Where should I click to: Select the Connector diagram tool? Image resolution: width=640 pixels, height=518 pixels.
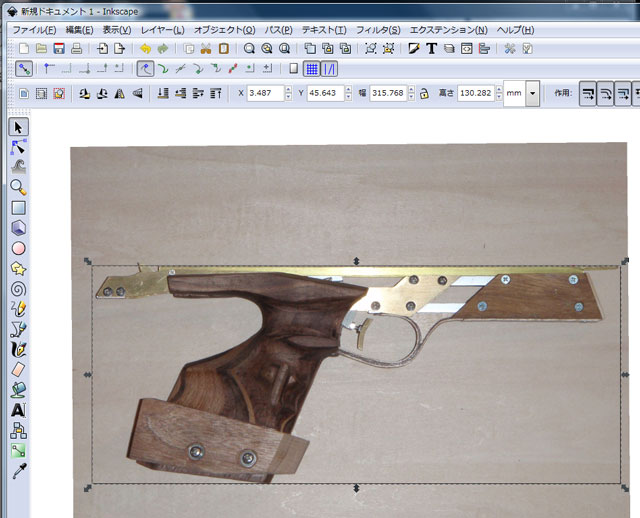click(18, 431)
